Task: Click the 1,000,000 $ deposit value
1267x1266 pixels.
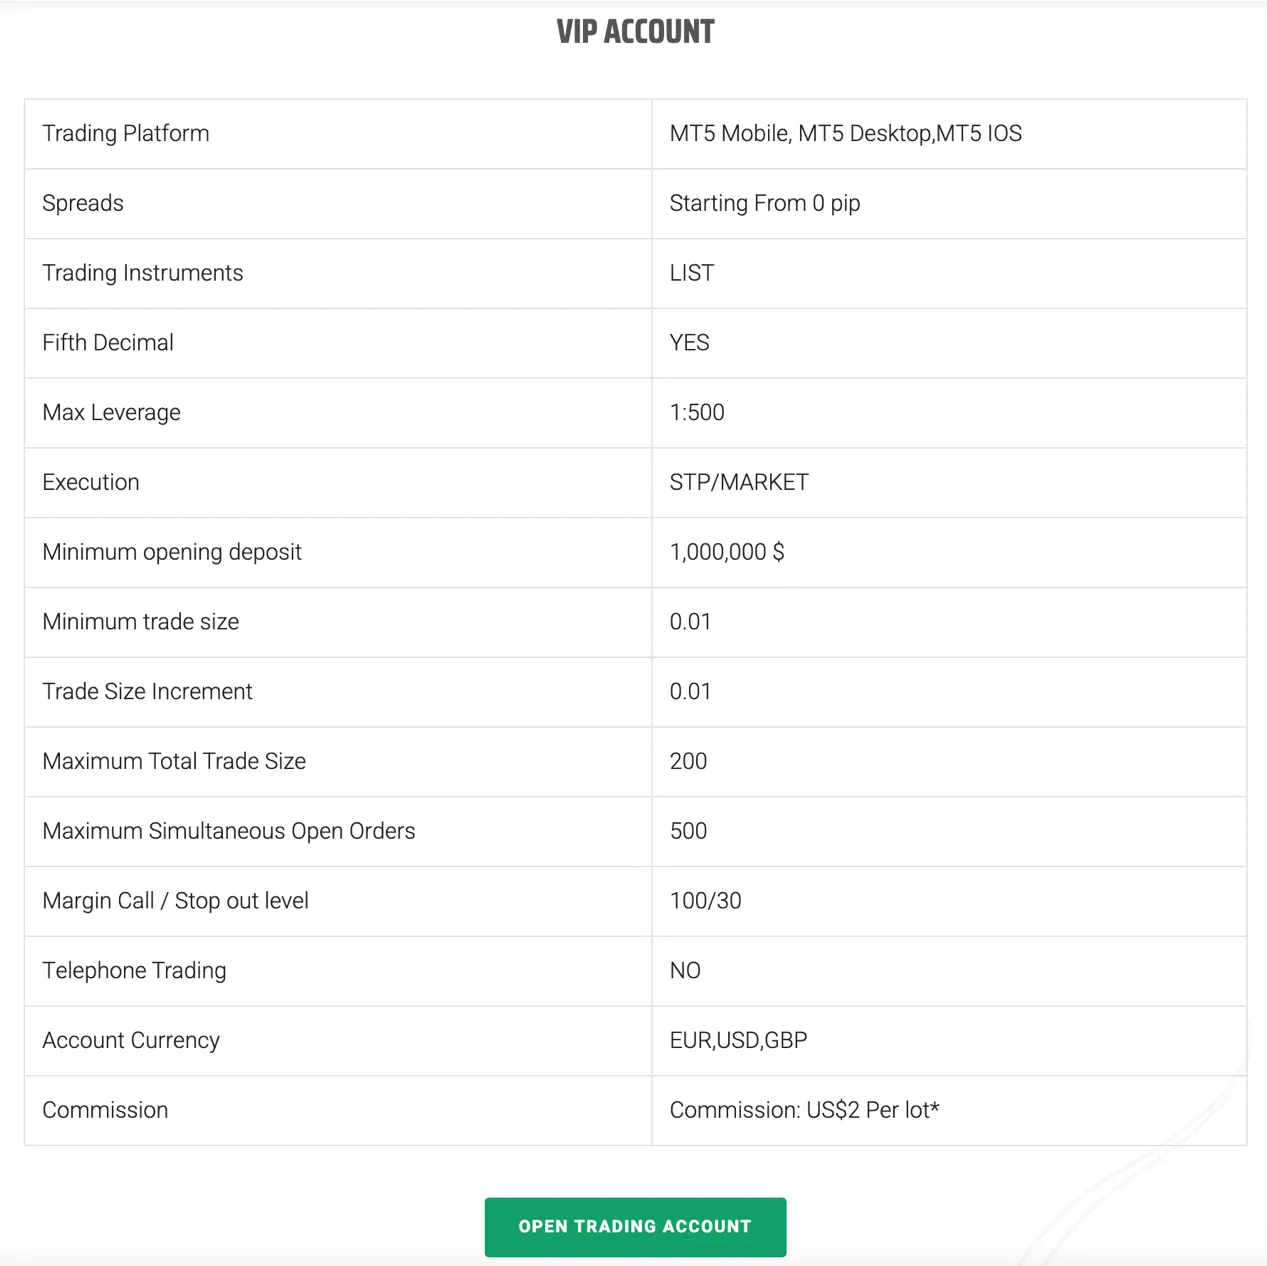Action: [x=727, y=552]
